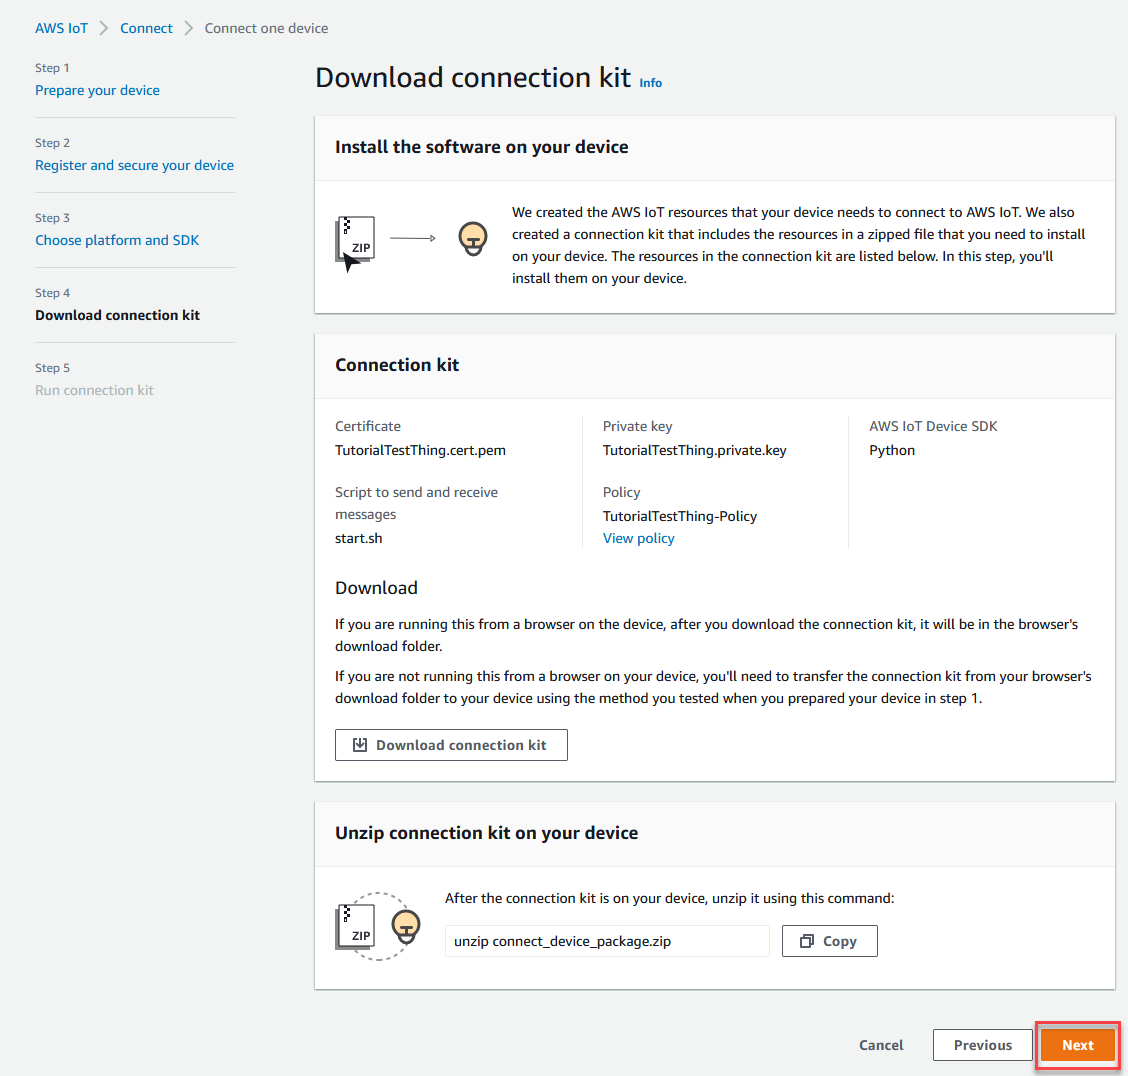
Task: Click Step 2 Register and secure your device
Action: pos(134,165)
